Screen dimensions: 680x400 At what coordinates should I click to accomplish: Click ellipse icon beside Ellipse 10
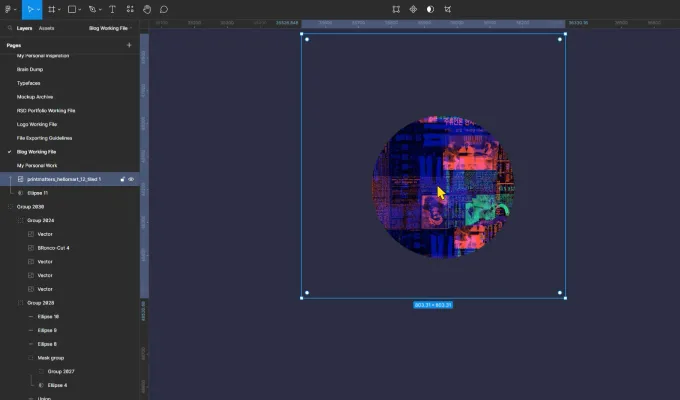[x=31, y=317]
